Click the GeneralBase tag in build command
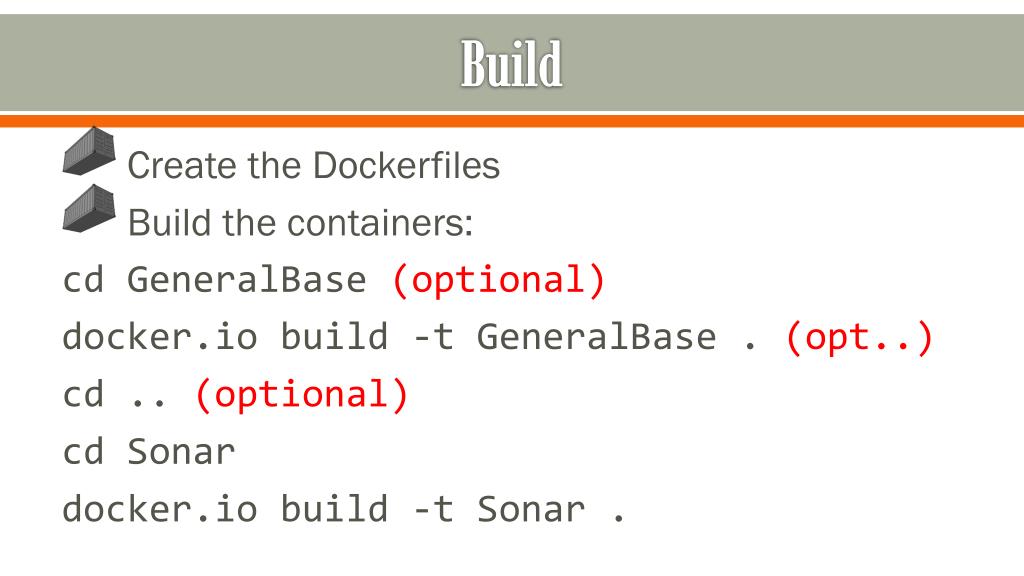 (x=596, y=338)
